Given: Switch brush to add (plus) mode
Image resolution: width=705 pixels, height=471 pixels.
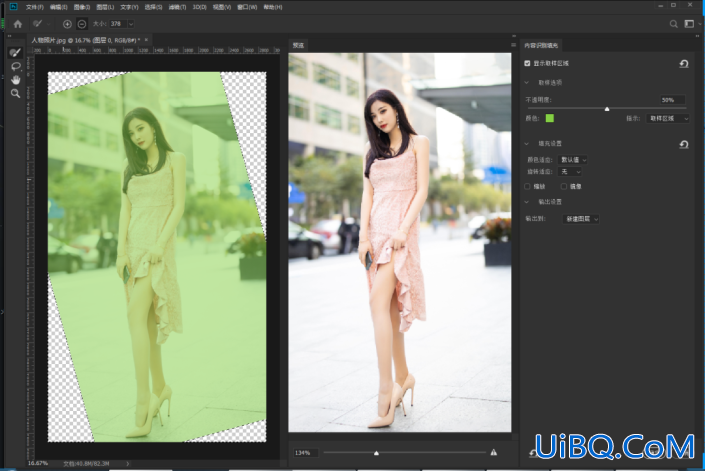Looking at the screenshot, I should (67, 24).
